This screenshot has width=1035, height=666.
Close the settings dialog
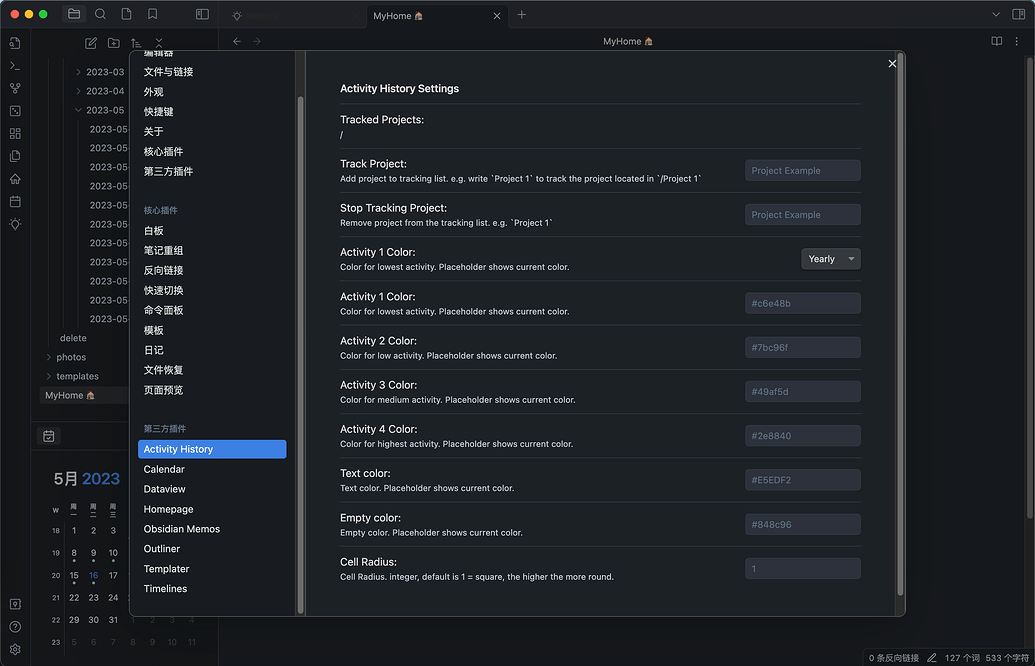click(892, 64)
